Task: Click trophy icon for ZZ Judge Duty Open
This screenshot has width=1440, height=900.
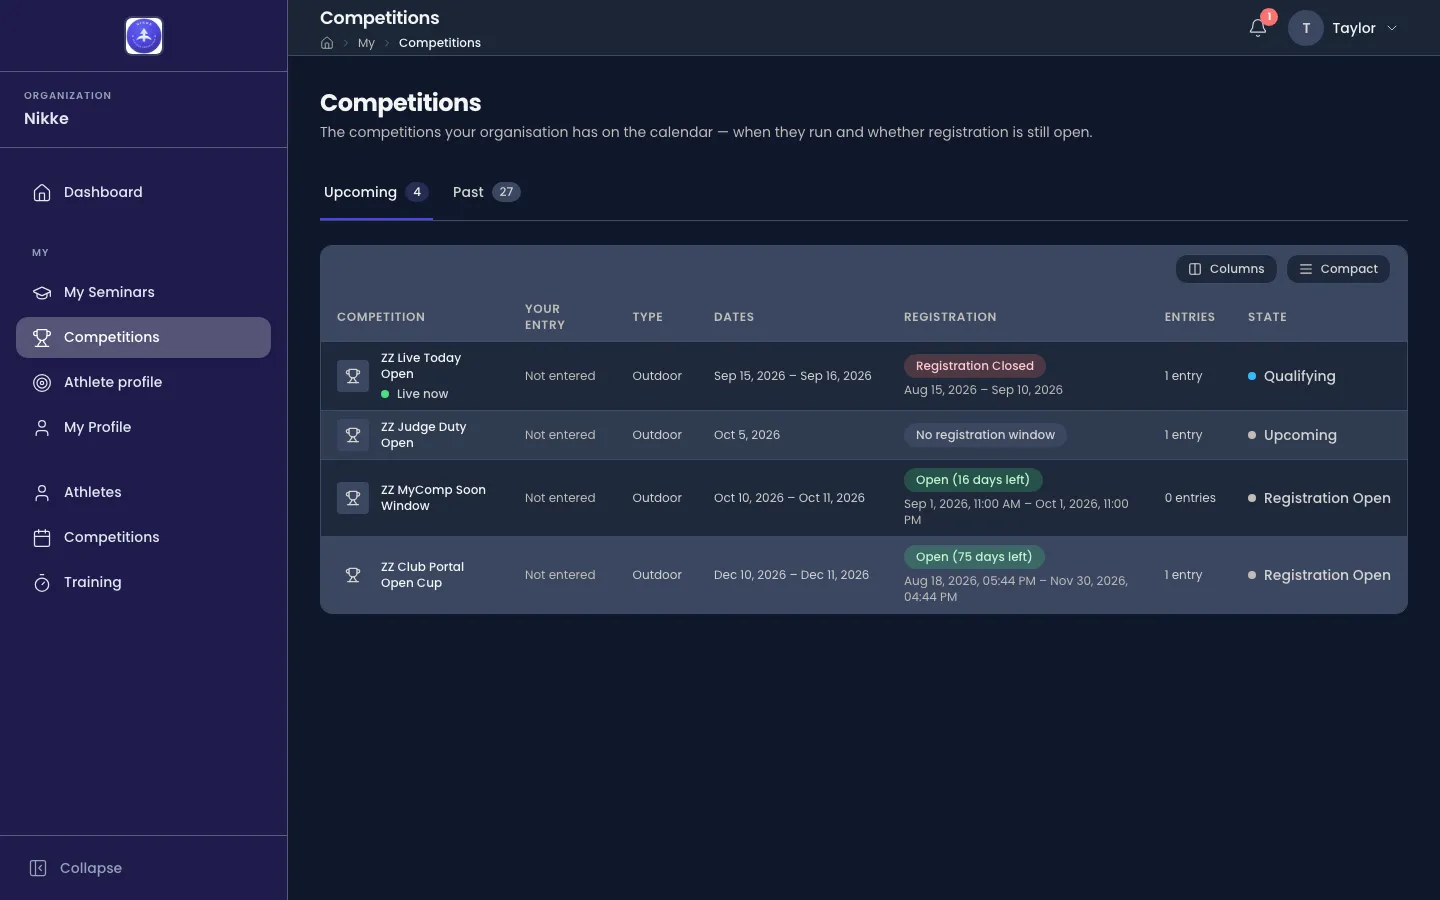Action: pyautogui.click(x=353, y=435)
